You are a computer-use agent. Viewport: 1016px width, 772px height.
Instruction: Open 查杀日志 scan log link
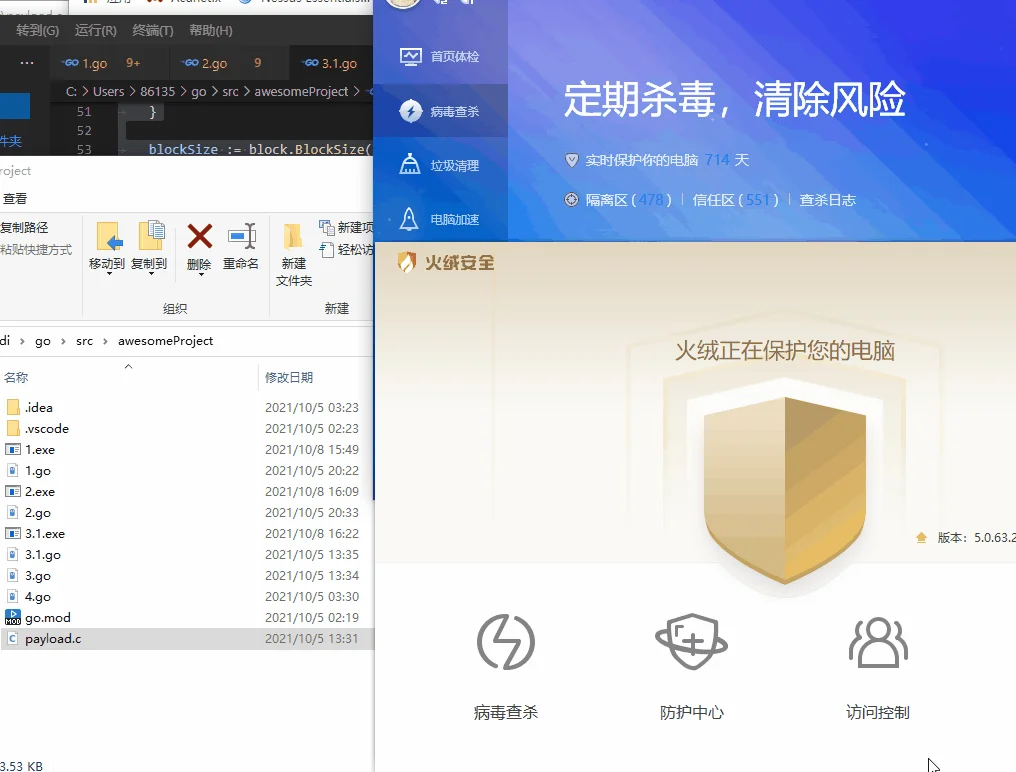(827, 200)
